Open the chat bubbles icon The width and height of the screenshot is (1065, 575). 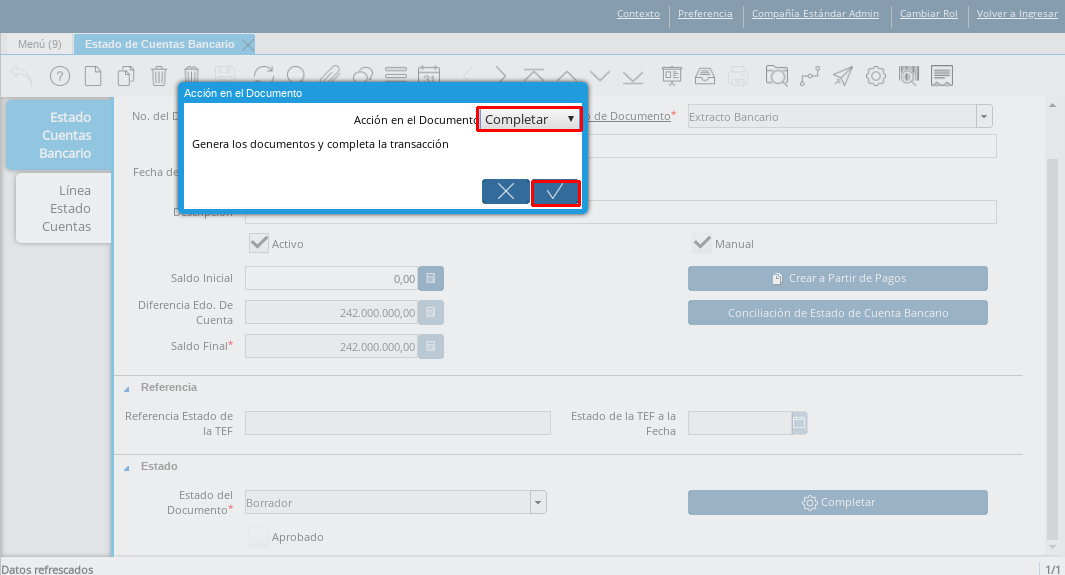(363, 73)
